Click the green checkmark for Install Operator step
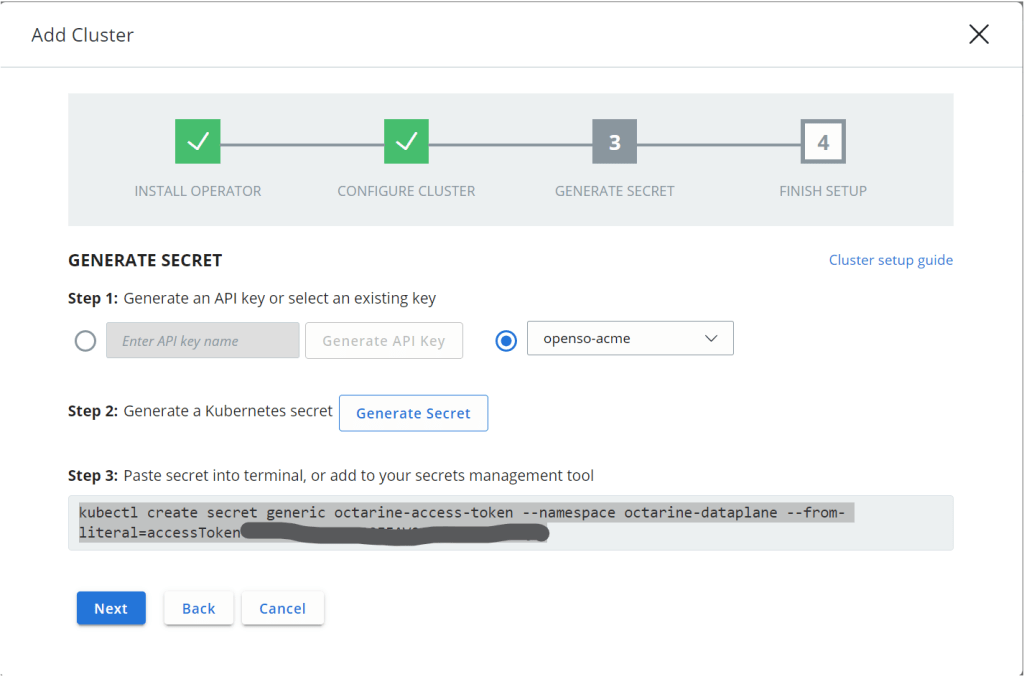Viewport: 1024px width, 679px height. 198,142
